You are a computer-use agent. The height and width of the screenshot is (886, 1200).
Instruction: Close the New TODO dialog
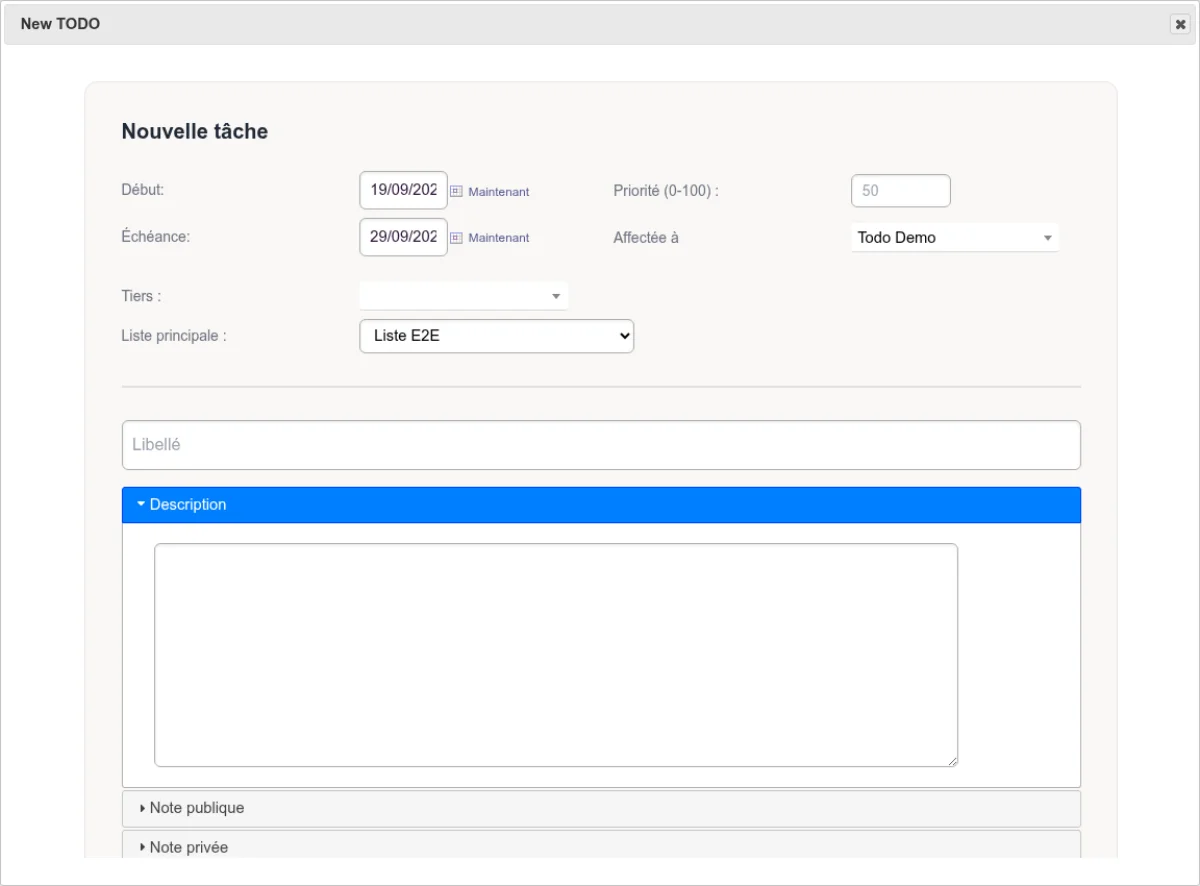[1180, 24]
